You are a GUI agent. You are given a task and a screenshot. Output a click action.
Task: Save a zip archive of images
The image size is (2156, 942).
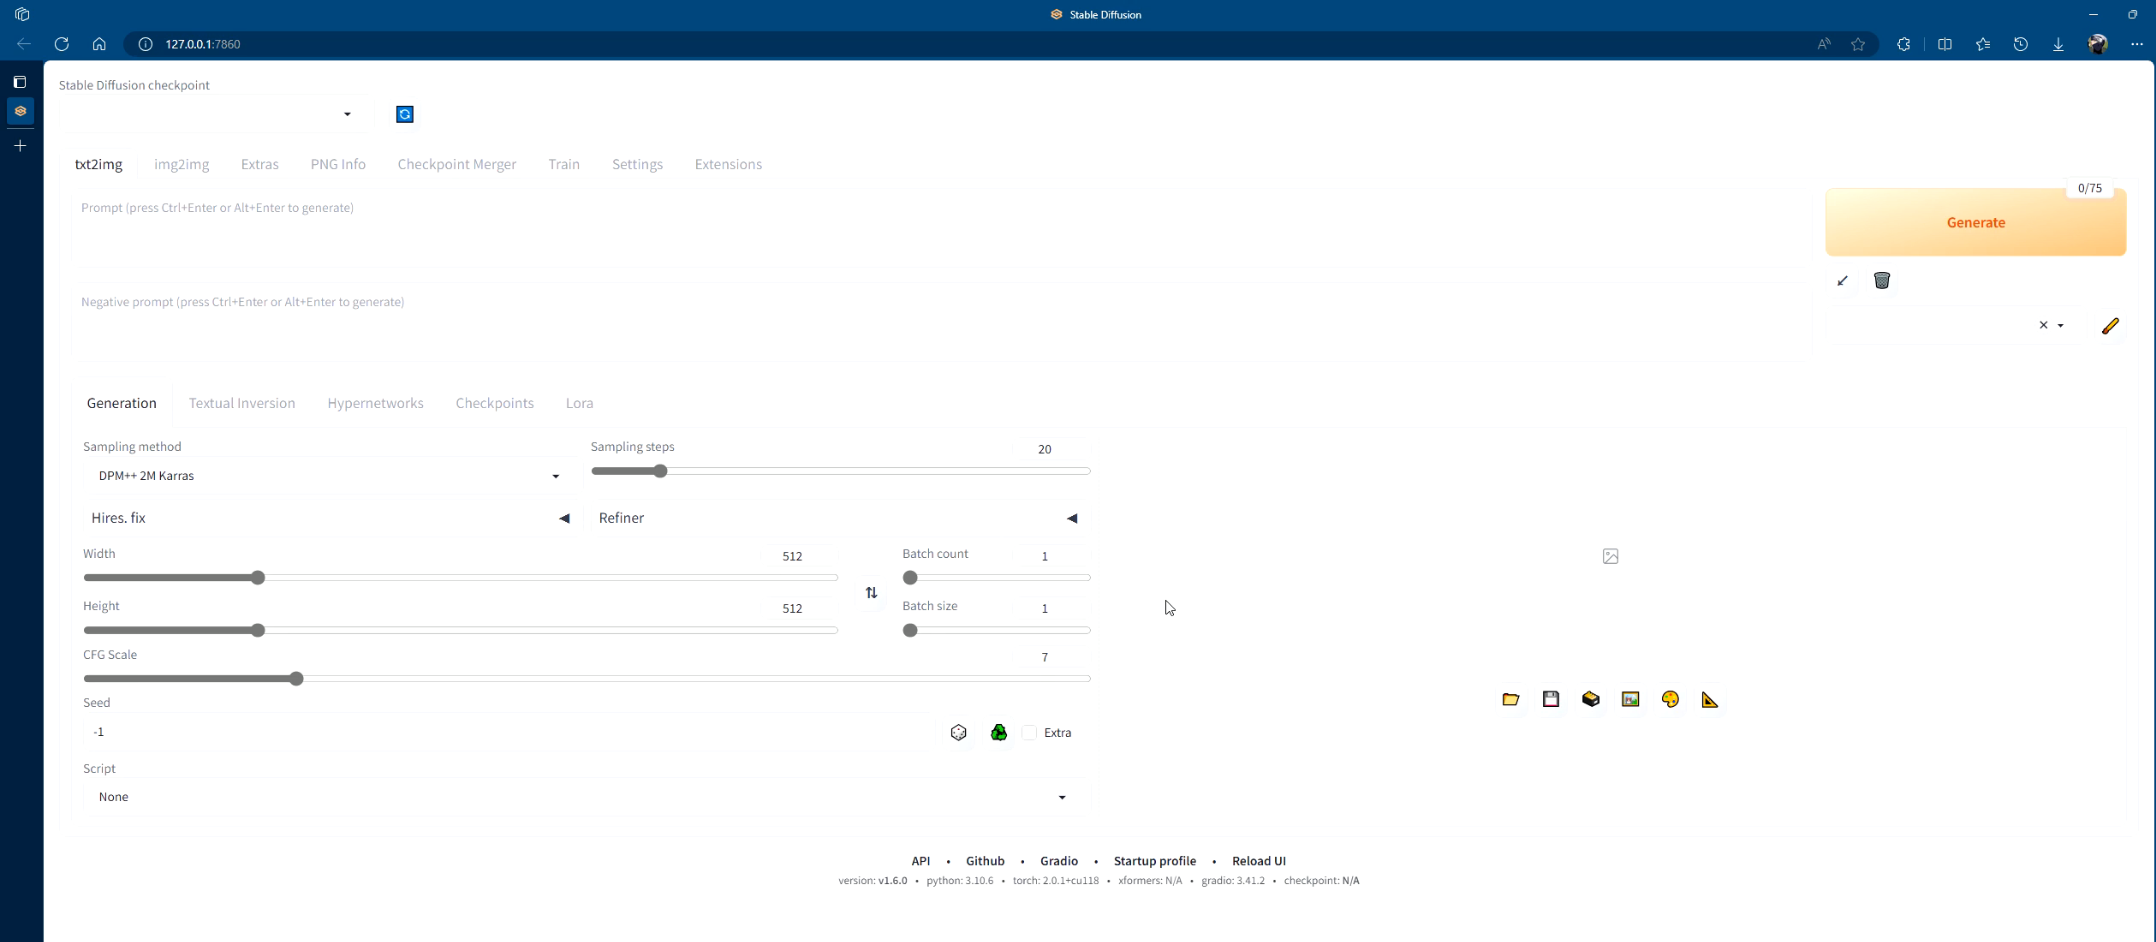coord(1591,700)
